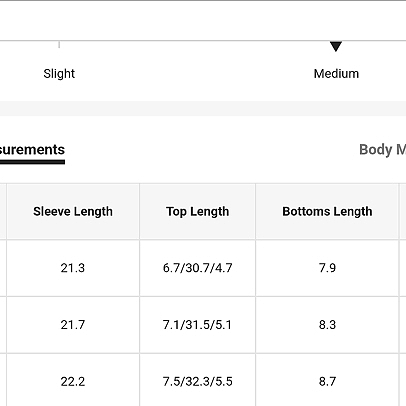The width and height of the screenshot is (406, 406).
Task: Select the 8.3 bottoms length cell
Action: pyautogui.click(x=327, y=325)
